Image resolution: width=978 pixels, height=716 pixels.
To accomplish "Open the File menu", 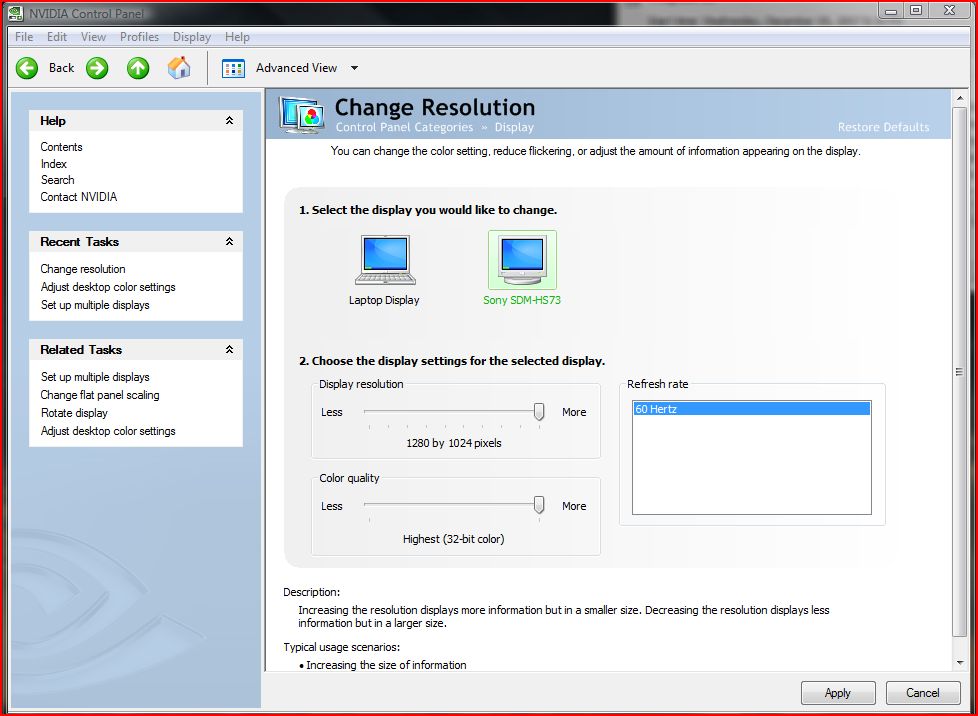I will coord(24,37).
